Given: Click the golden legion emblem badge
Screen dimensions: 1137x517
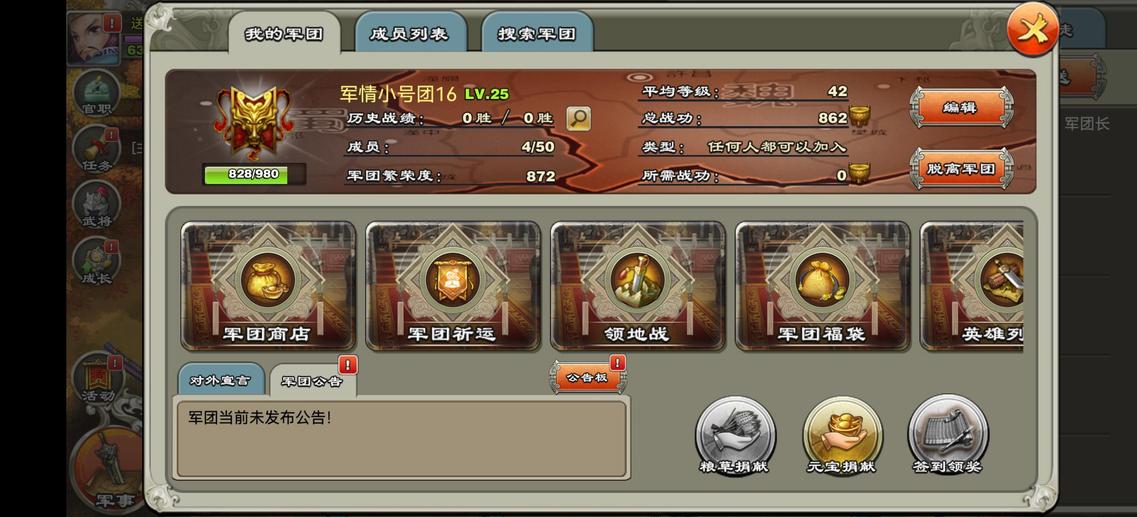Looking at the screenshot, I should point(251,122).
